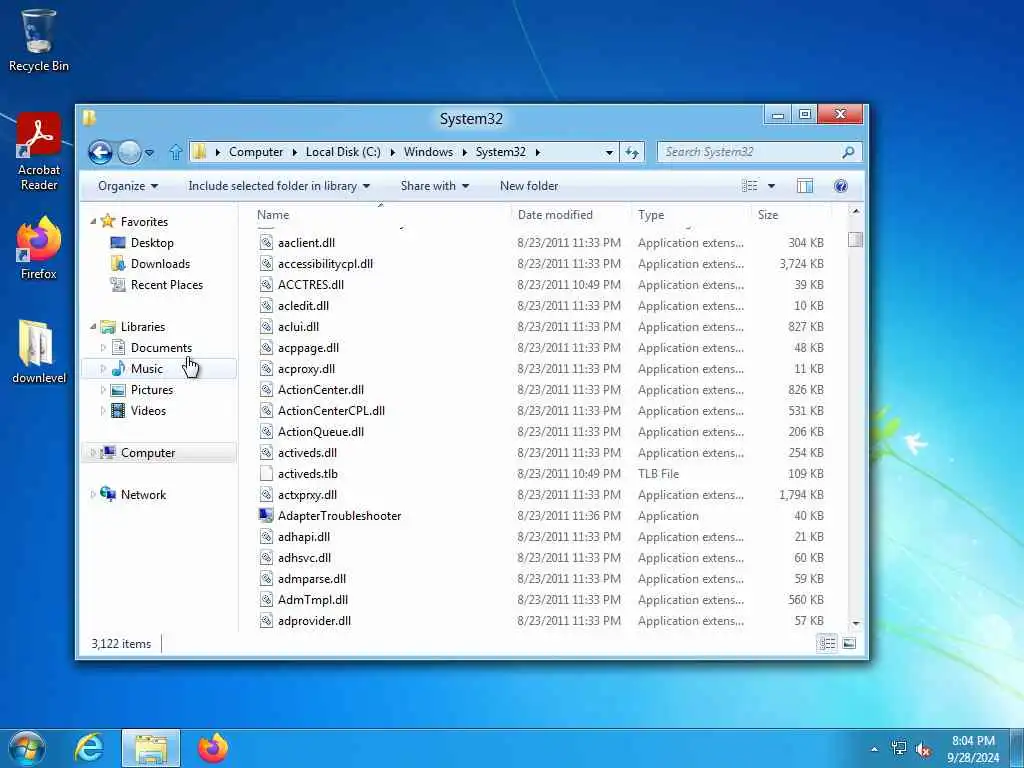This screenshot has height=768, width=1024.
Task: Select the AdapterTroubleshooter application icon
Action: [x=266, y=516]
